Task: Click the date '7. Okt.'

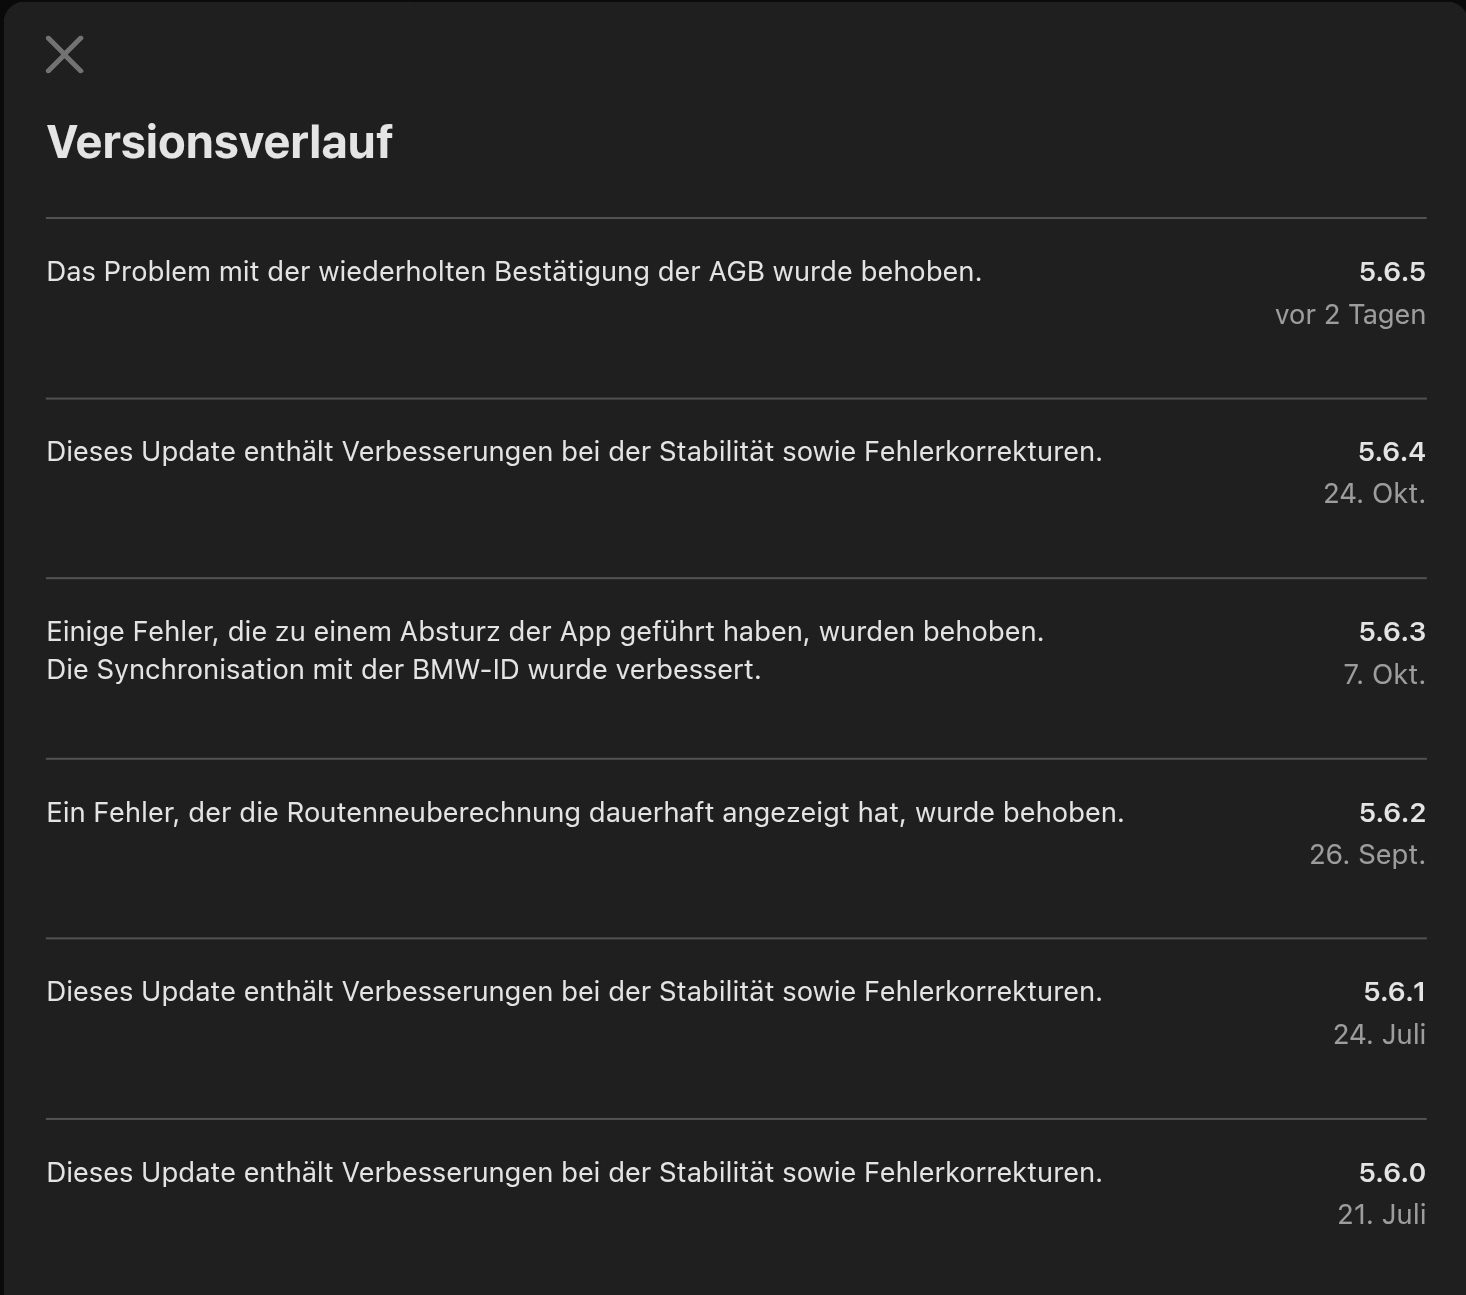Action: click(x=1385, y=675)
